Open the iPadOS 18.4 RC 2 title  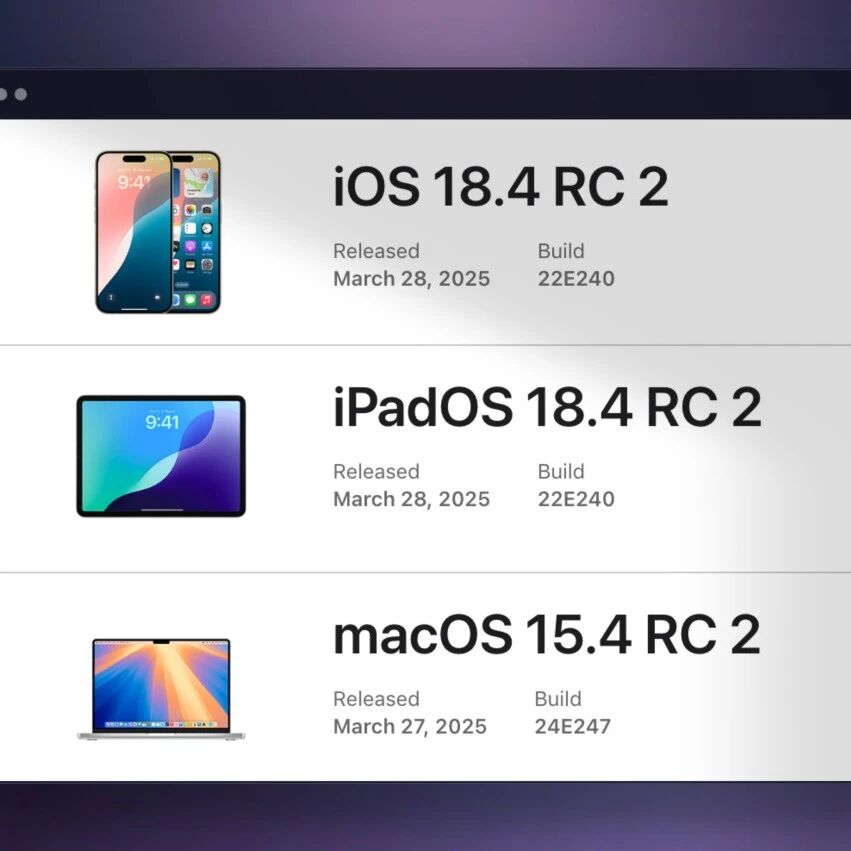tap(547, 408)
